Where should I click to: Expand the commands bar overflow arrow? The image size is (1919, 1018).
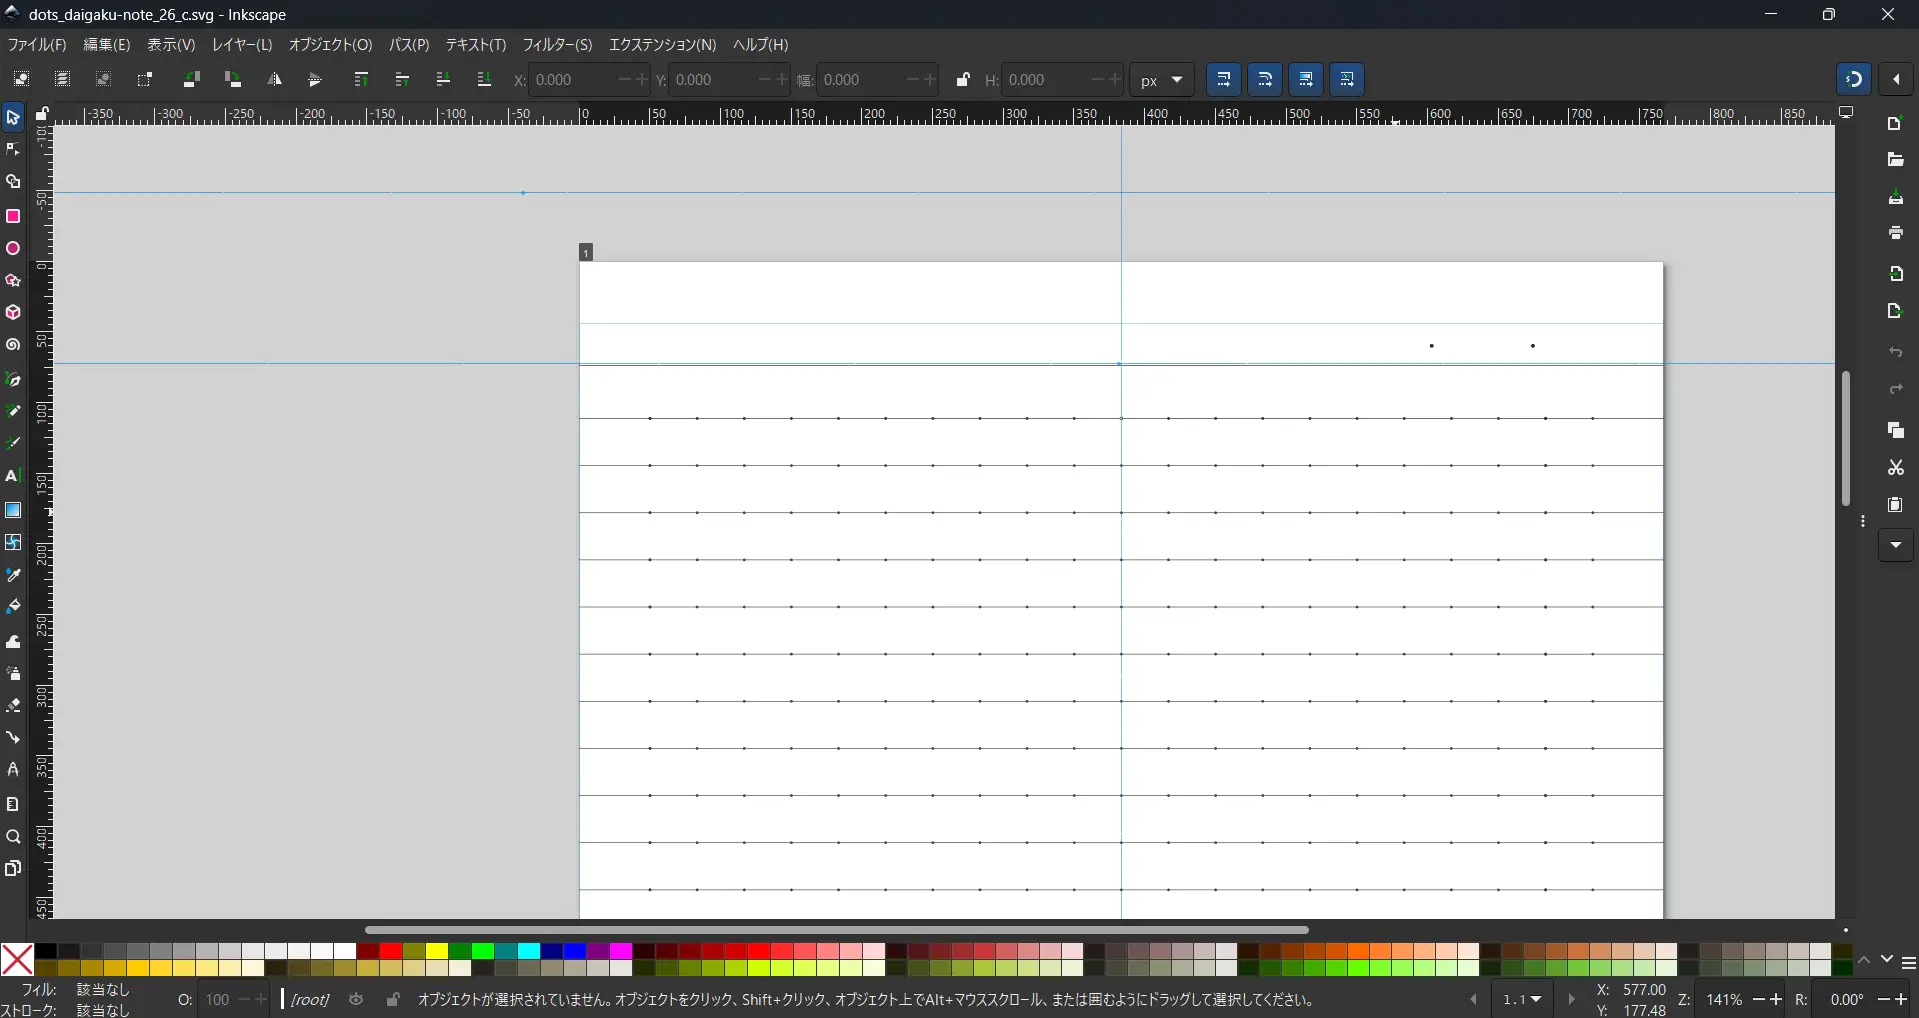coord(1895,546)
